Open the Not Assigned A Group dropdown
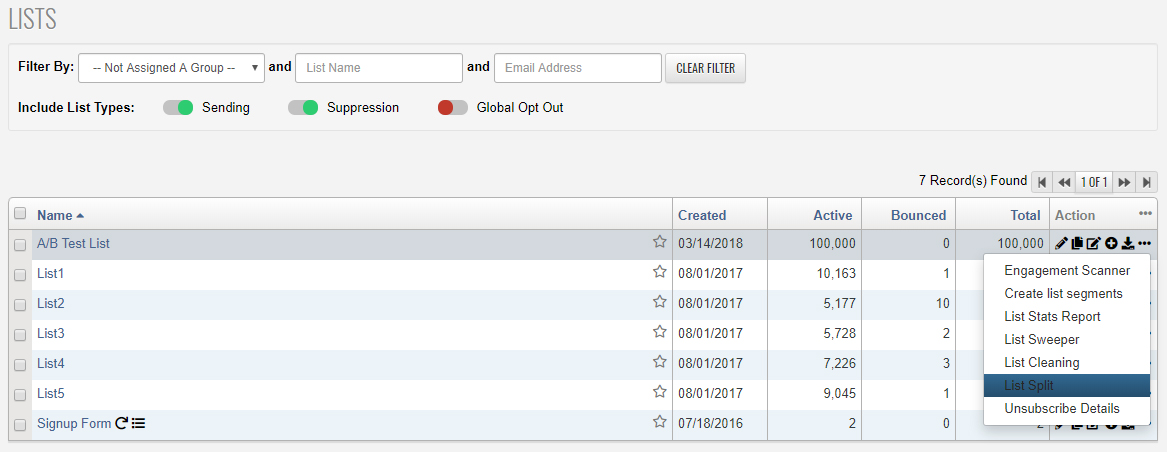The image size is (1167, 452). [x=171, y=68]
